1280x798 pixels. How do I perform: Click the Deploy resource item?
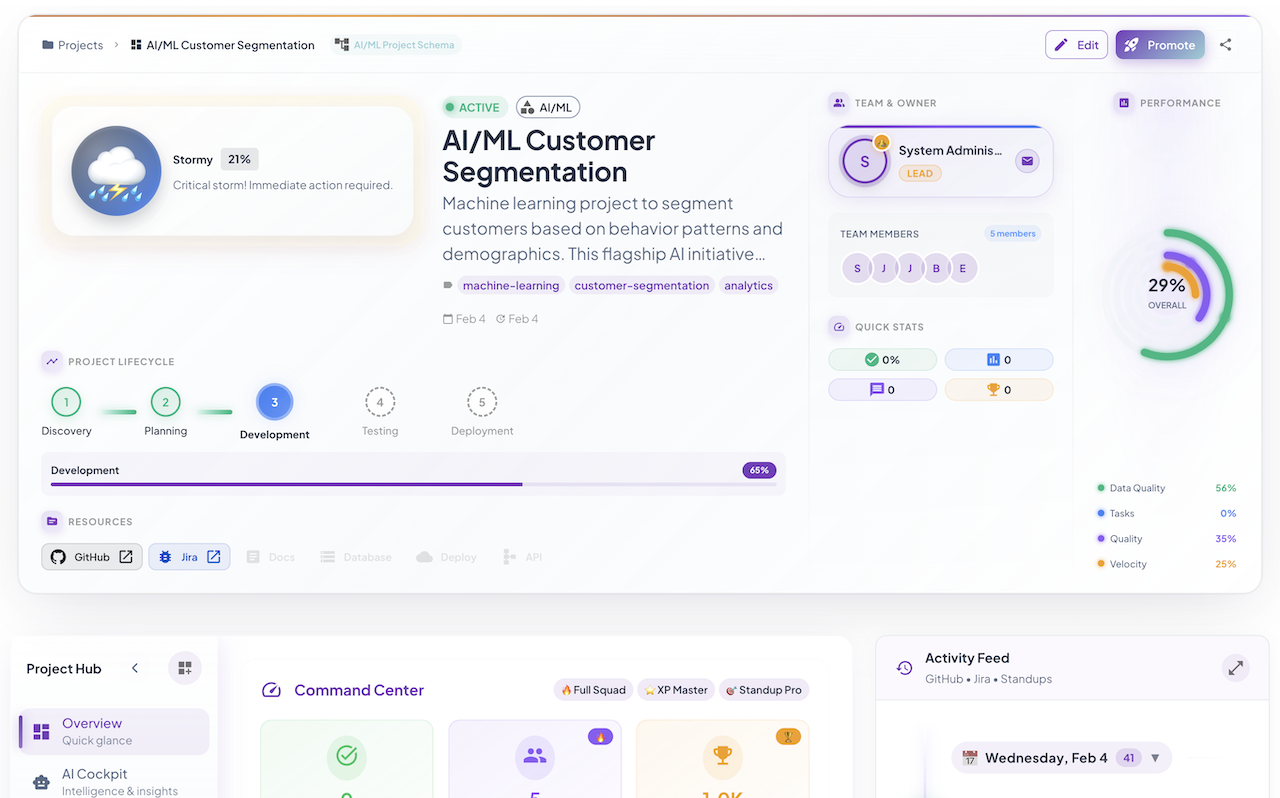(446, 557)
